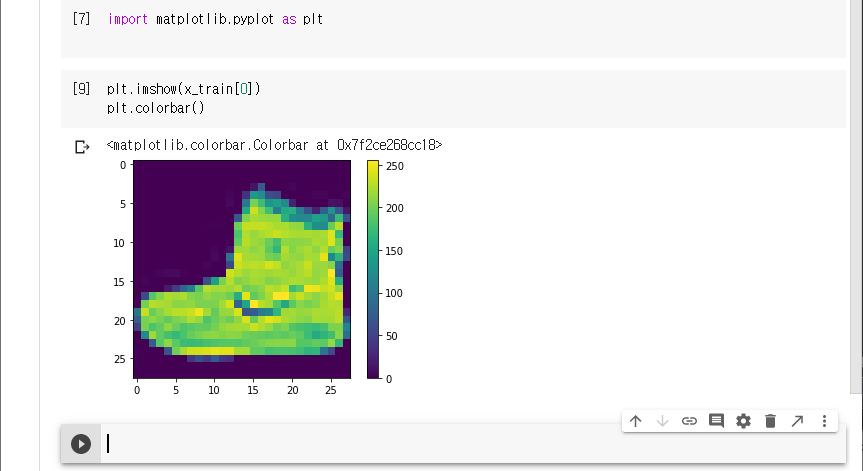Open the cell's more options menu
Screen dimensions: 863x471
(x=824, y=421)
